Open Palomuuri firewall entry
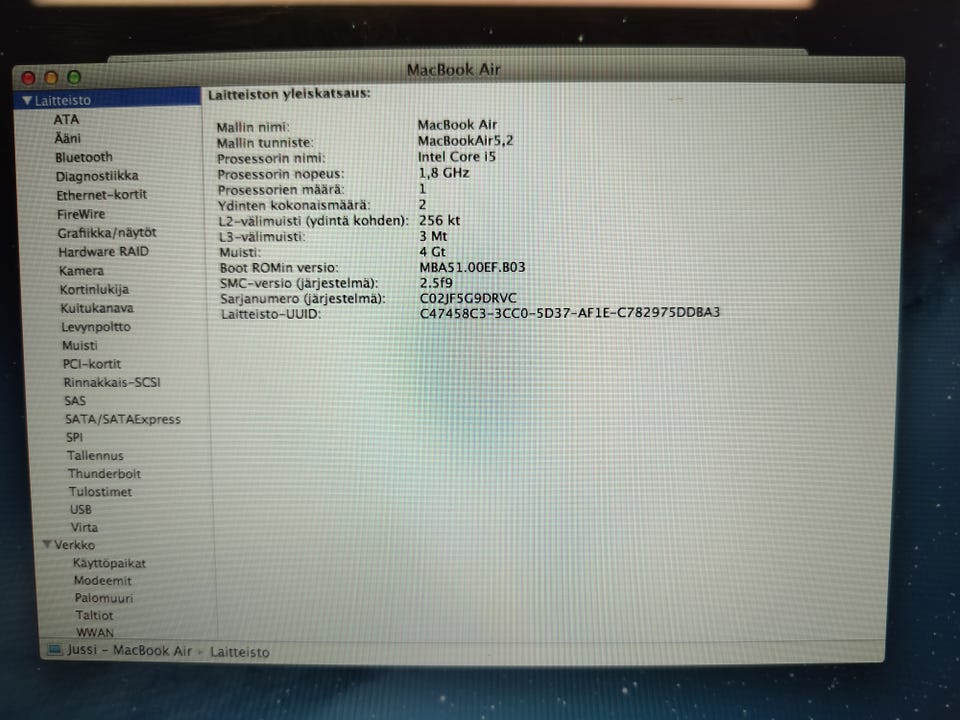 (x=103, y=598)
